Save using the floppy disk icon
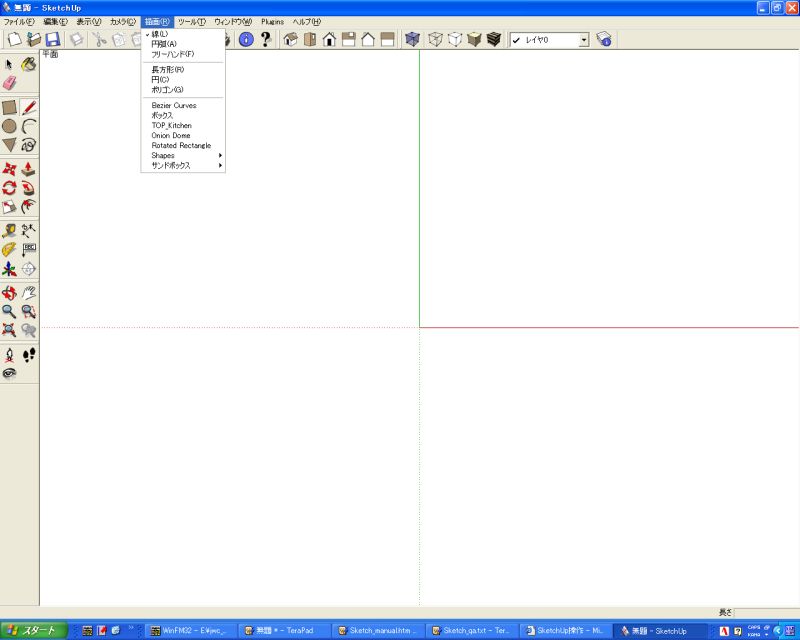 coord(53,39)
